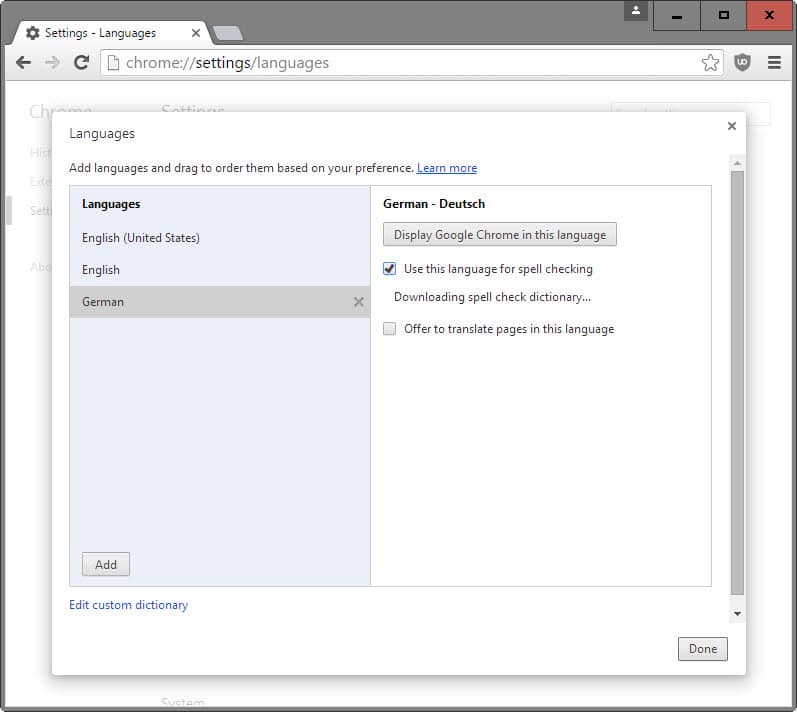Viewport: 797px width, 712px height.
Task: Click Display Google Chrome in this language
Action: click(500, 234)
